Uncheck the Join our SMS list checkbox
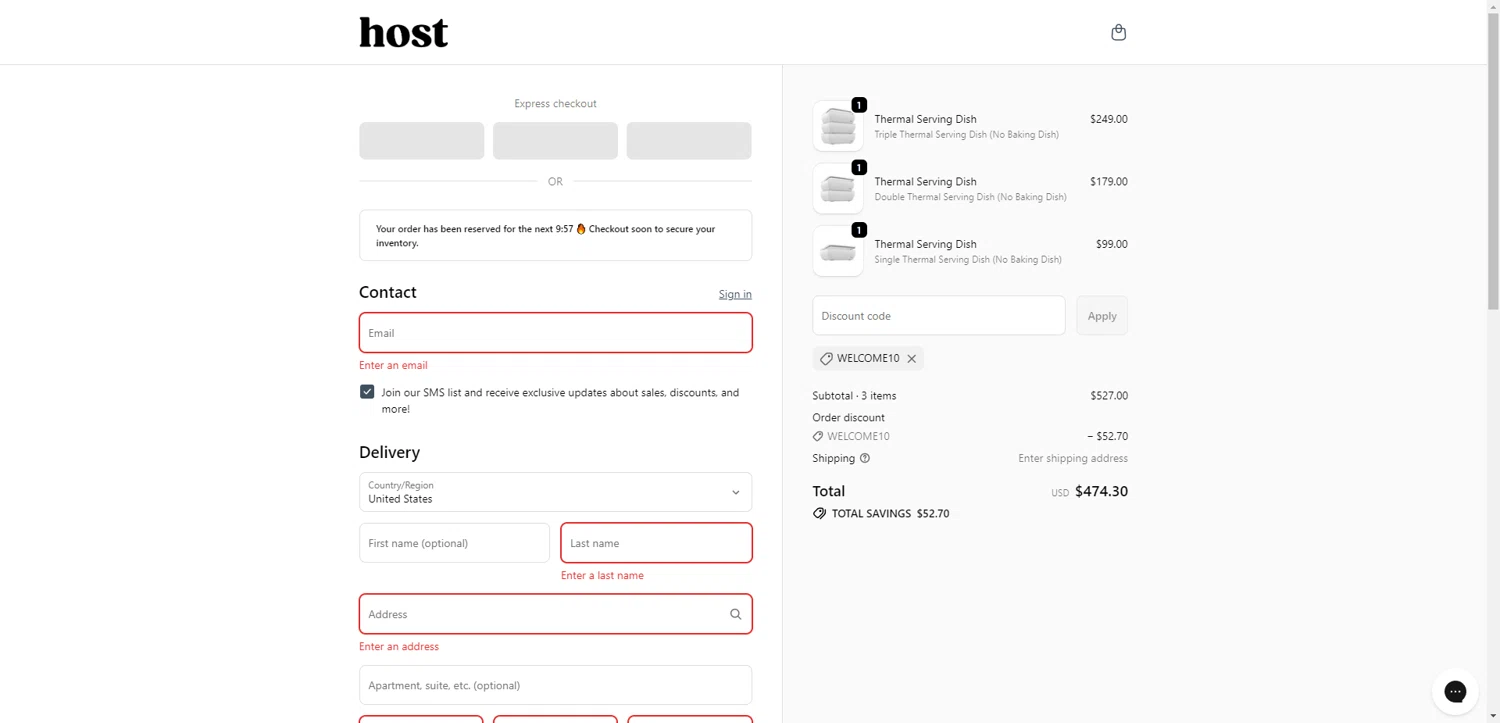 [367, 392]
